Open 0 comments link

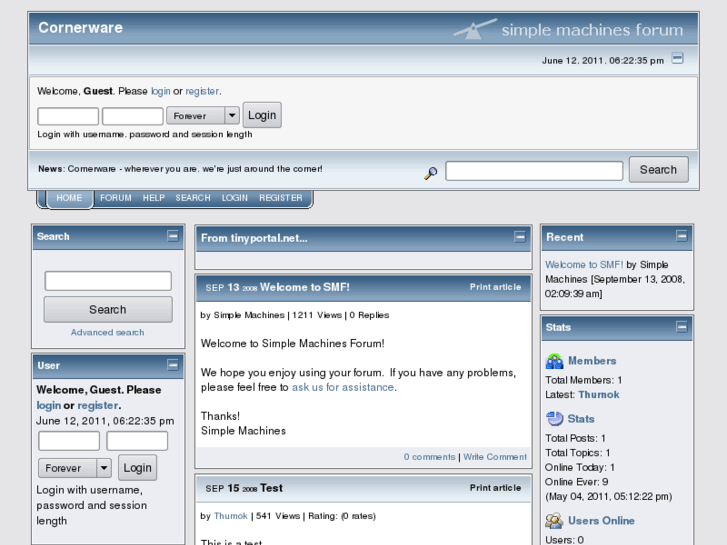tap(429, 457)
